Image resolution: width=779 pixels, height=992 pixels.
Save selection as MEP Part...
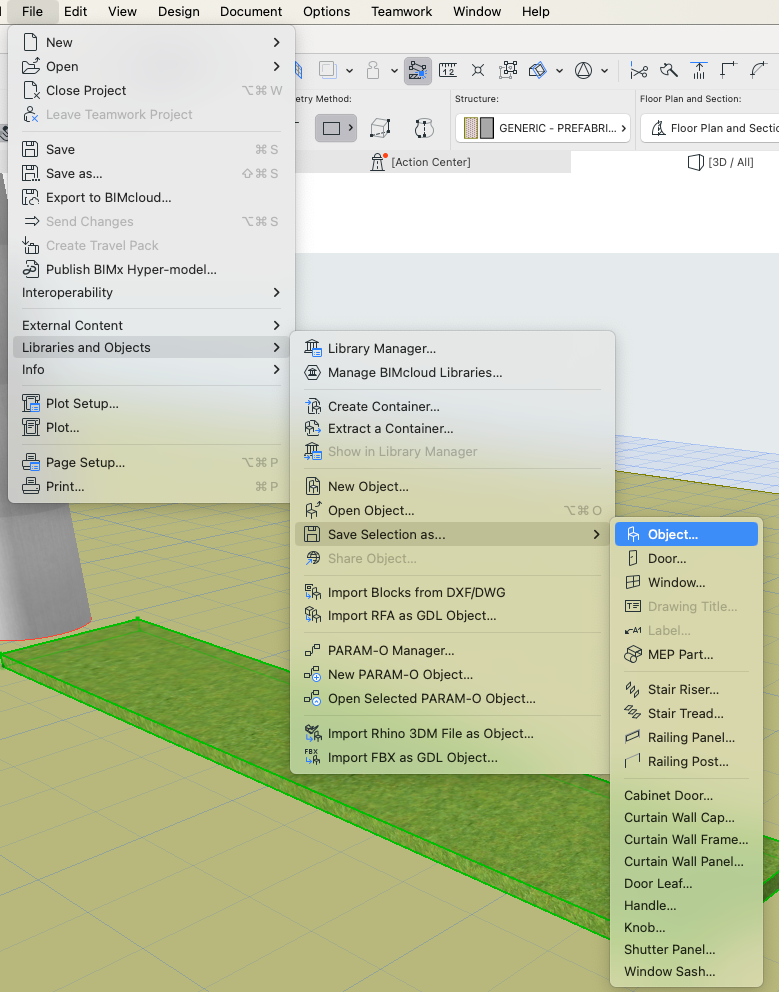(687, 655)
